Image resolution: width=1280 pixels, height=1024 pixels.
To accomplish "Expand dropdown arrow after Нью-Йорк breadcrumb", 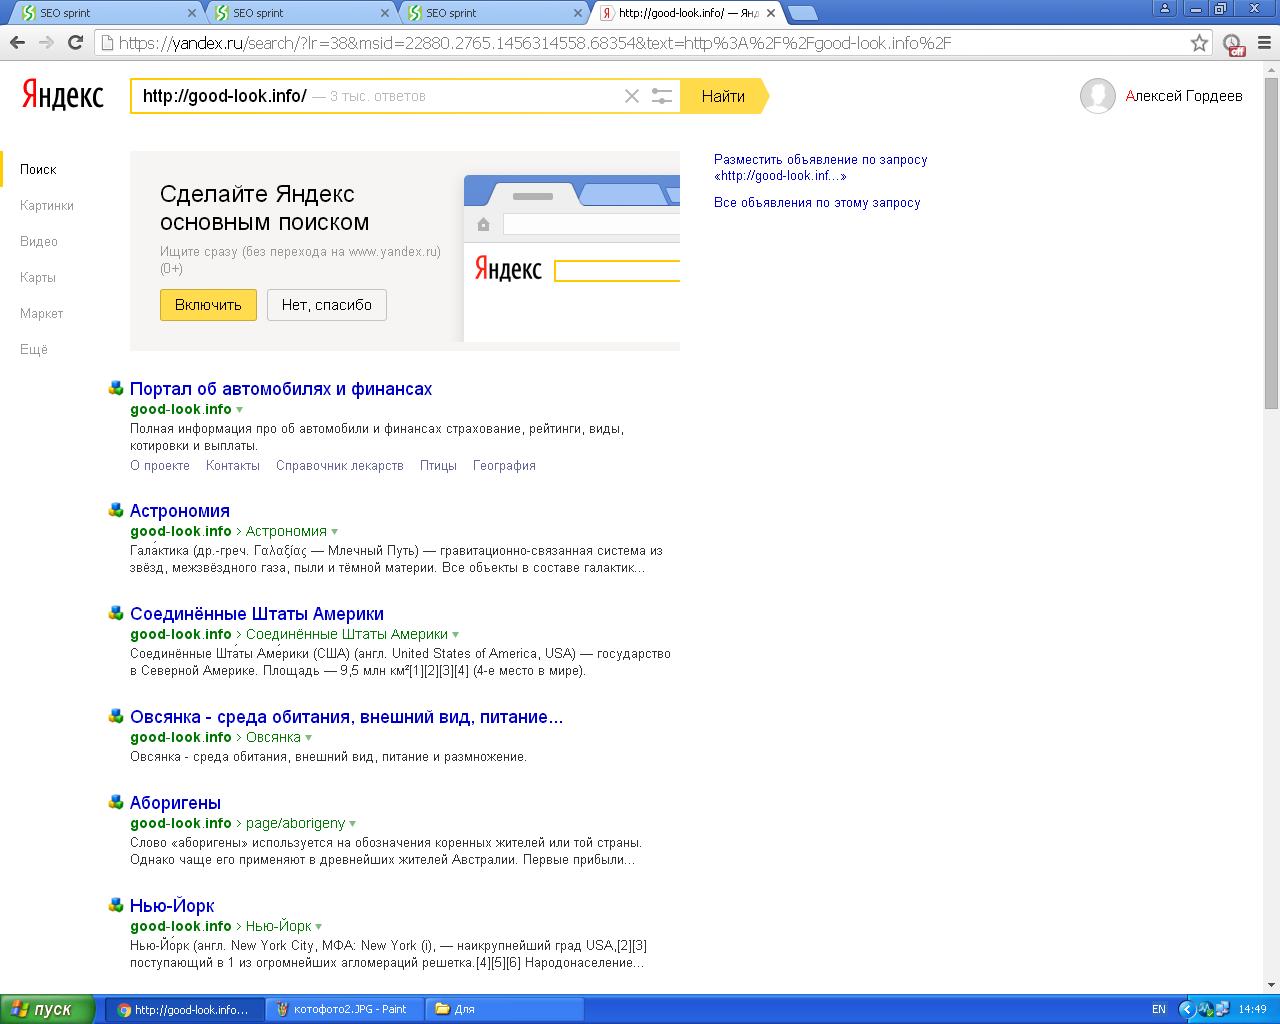I will point(318,927).
